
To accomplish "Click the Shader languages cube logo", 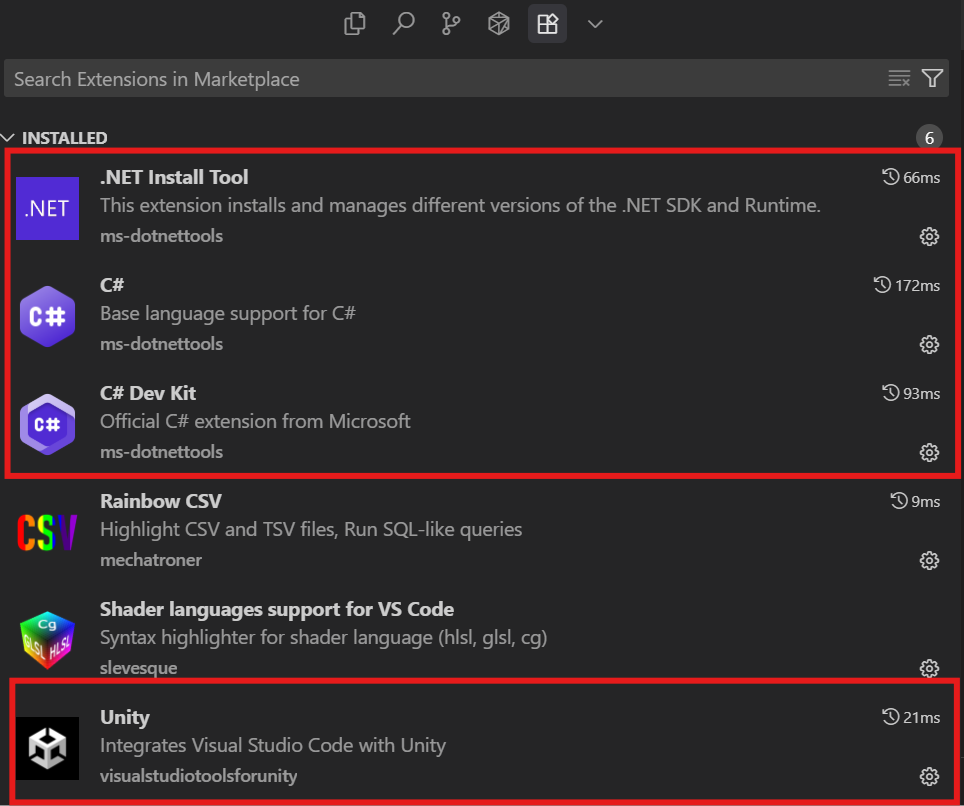I will (47, 640).
